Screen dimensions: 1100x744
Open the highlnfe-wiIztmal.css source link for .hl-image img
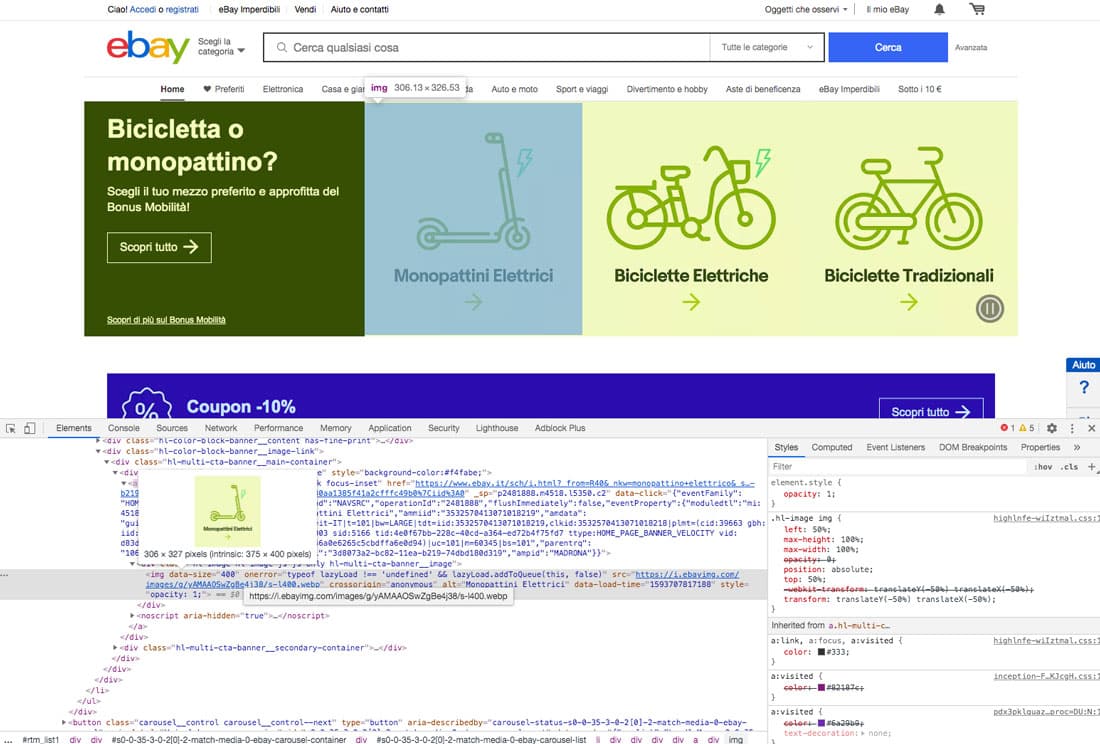[x=1046, y=518]
